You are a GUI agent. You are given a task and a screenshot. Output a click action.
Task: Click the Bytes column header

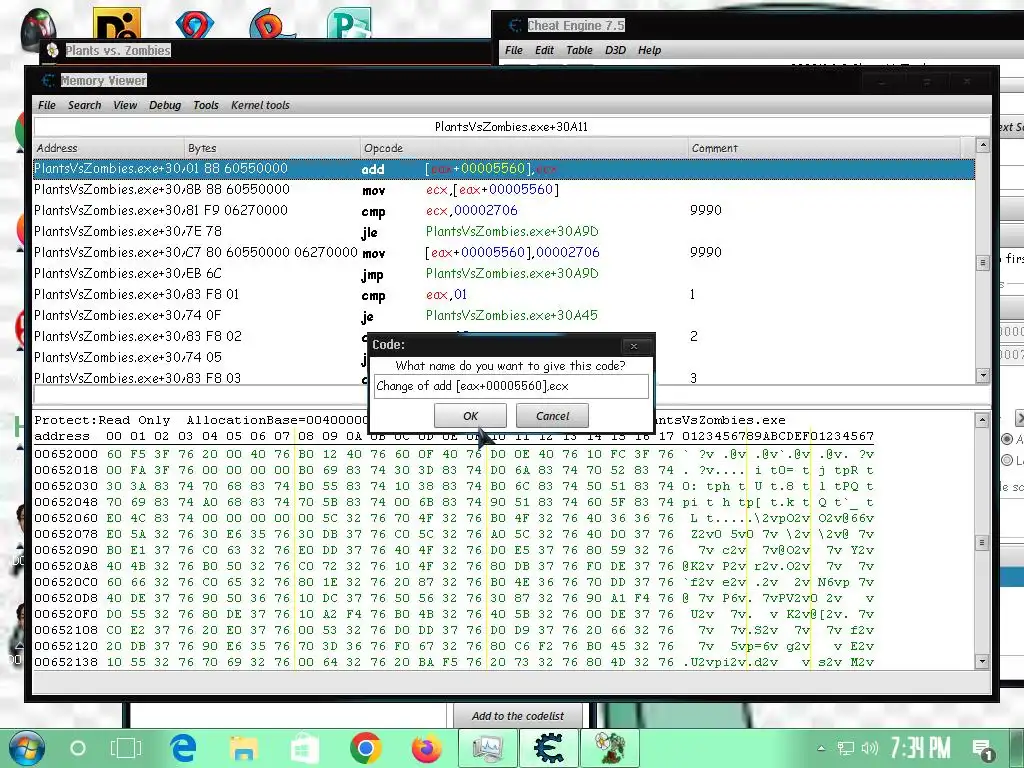click(272, 148)
